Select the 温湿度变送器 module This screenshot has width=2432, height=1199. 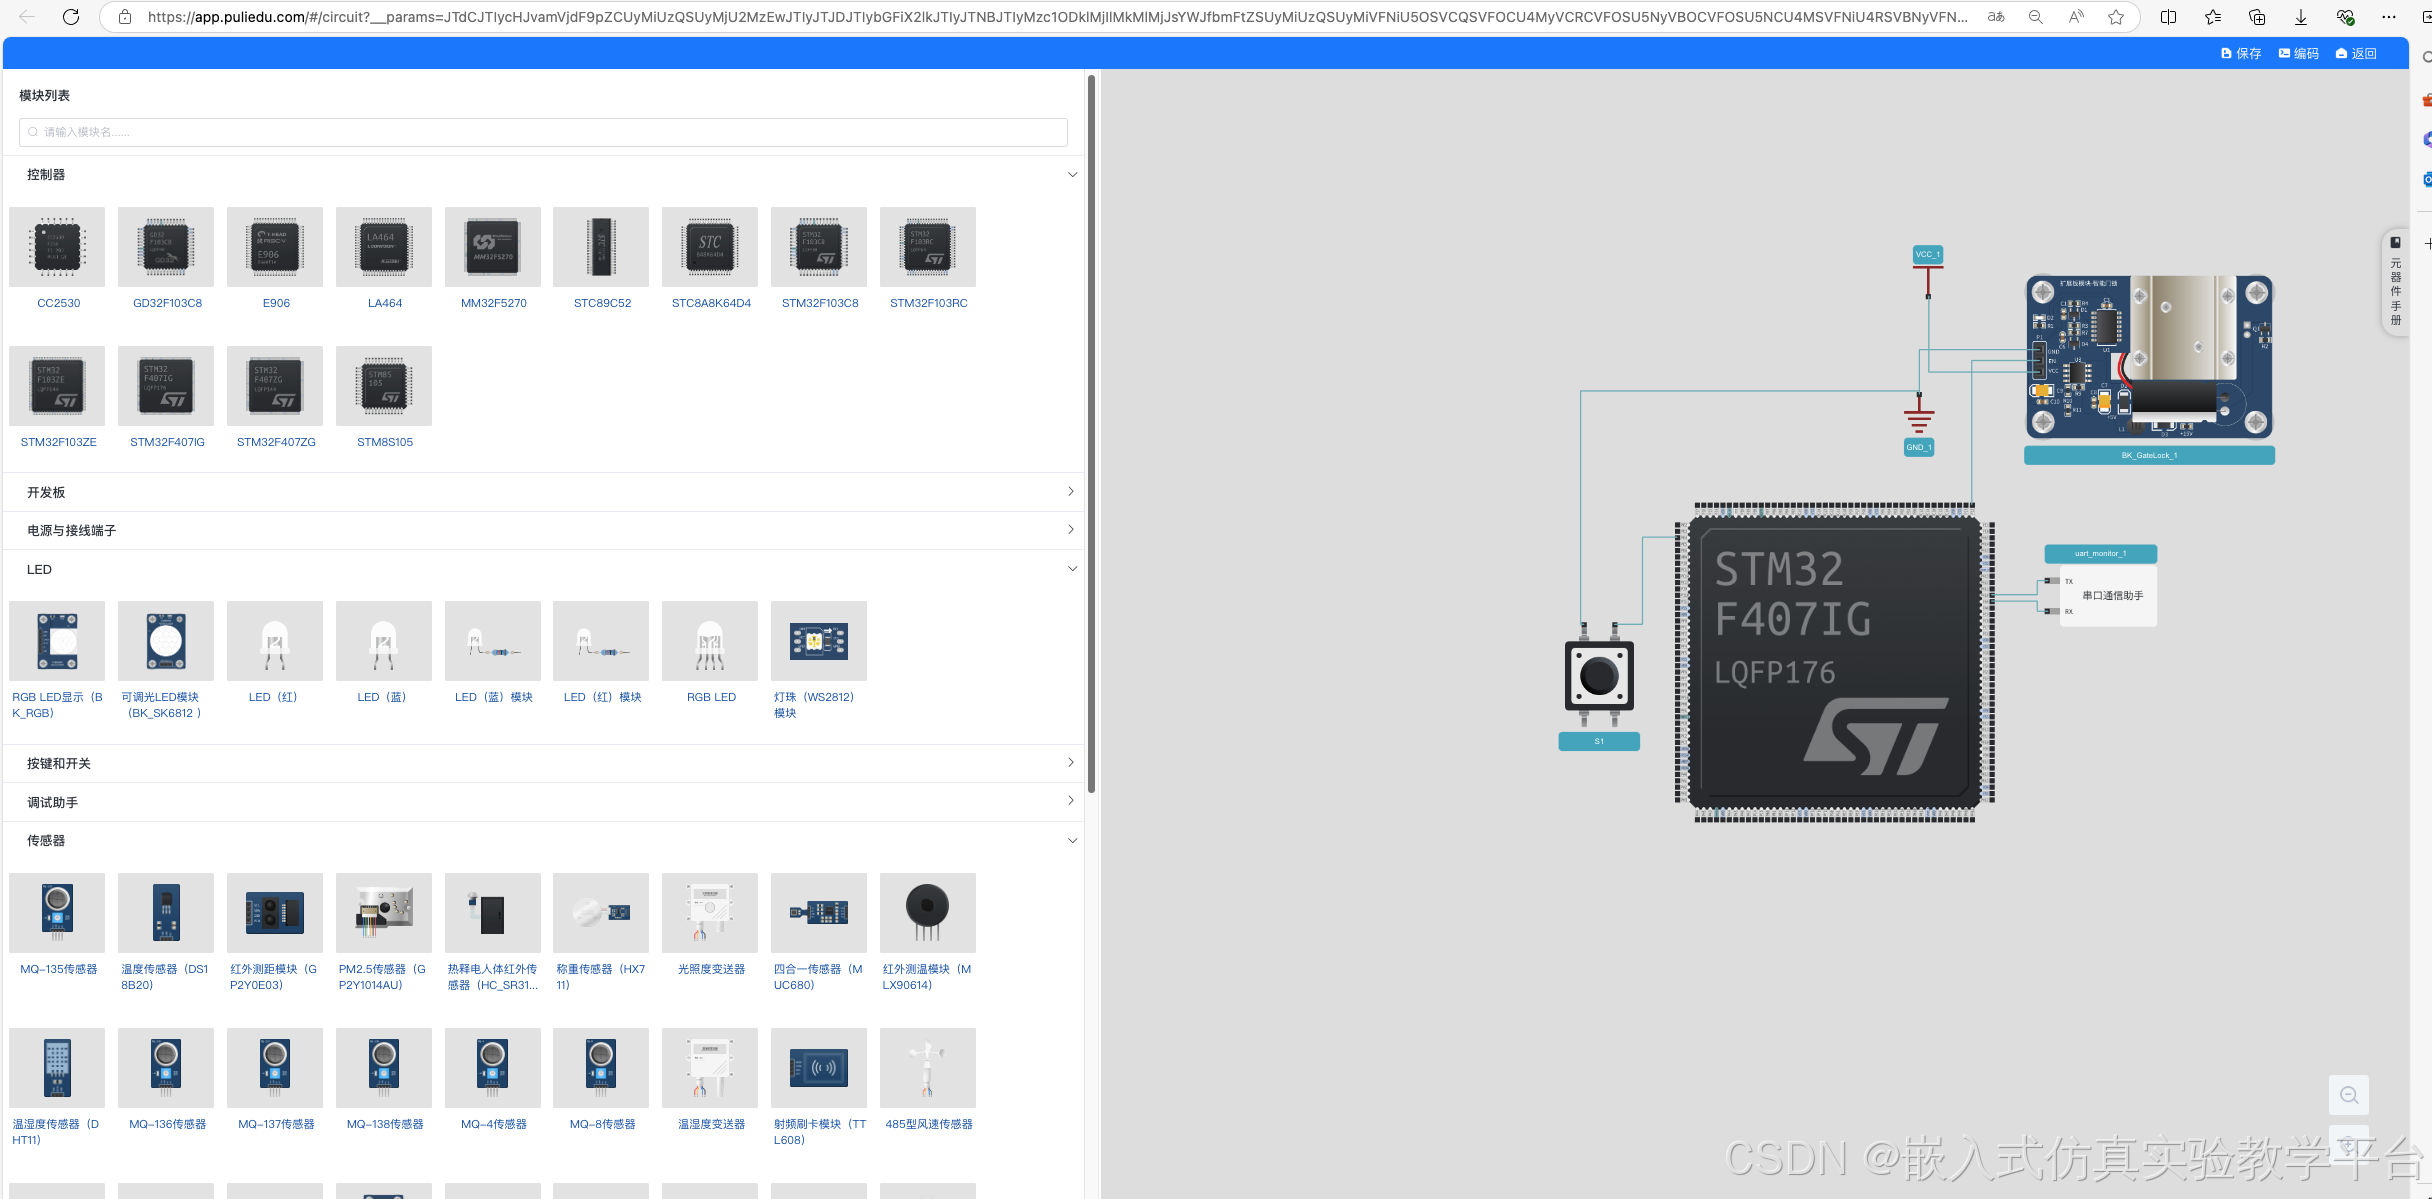click(x=710, y=1068)
